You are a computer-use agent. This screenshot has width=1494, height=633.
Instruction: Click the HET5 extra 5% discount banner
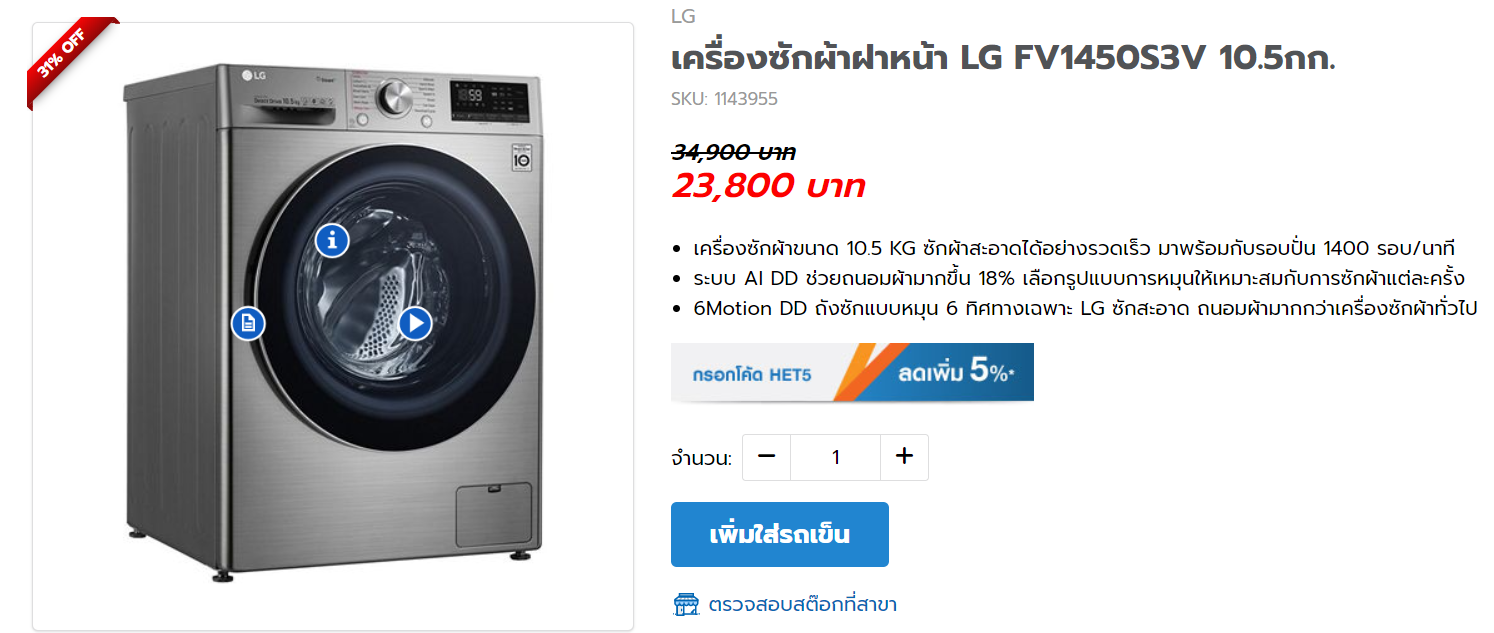852,372
